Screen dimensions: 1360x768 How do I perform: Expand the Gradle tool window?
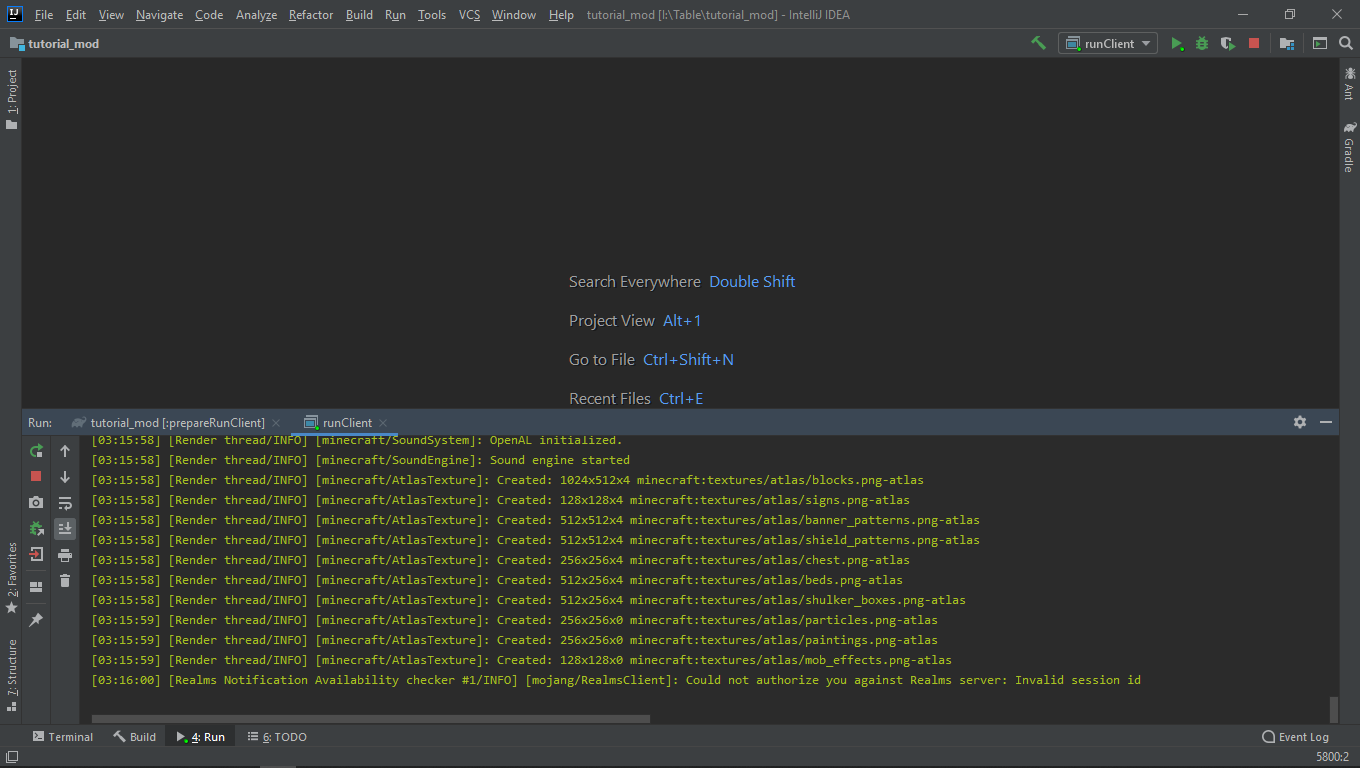point(1349,148)
